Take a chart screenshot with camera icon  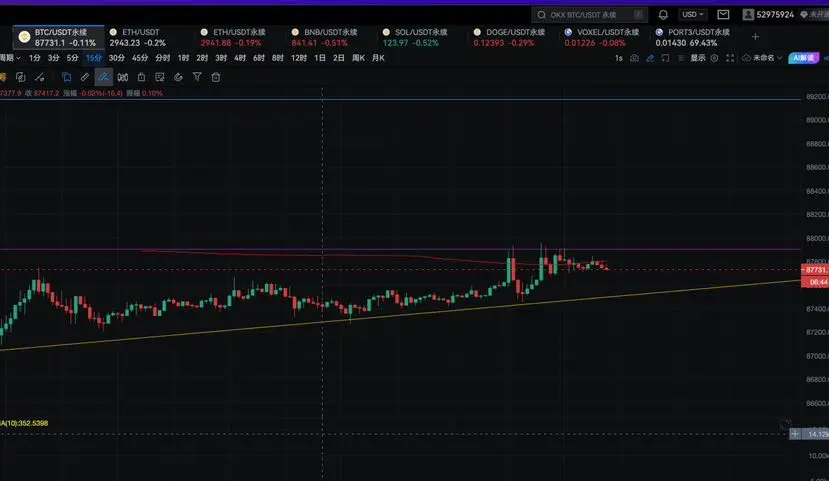tap(634, 58)
